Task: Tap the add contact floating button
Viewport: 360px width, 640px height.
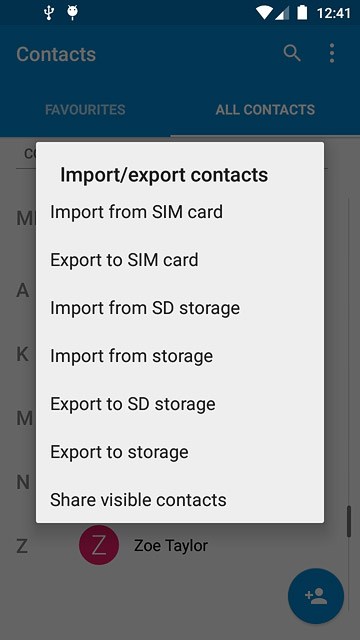Action: [x=316, y=596]
